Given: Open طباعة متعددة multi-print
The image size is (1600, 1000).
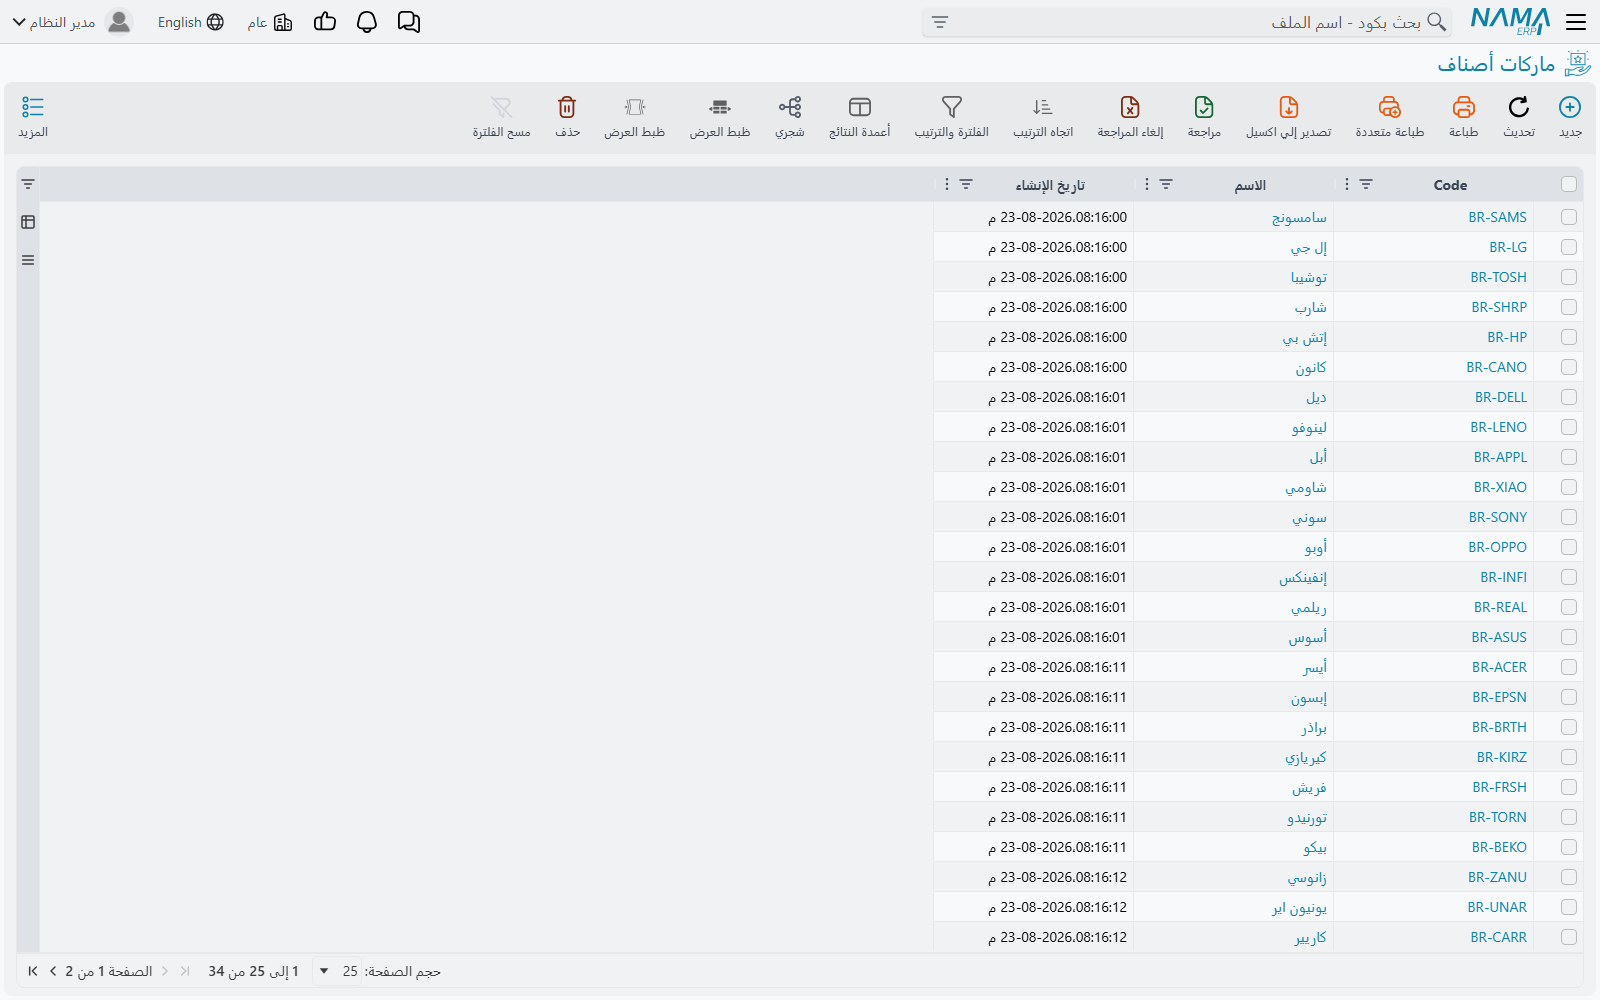Looking at the screenshot, I should tap(1390, 117).
